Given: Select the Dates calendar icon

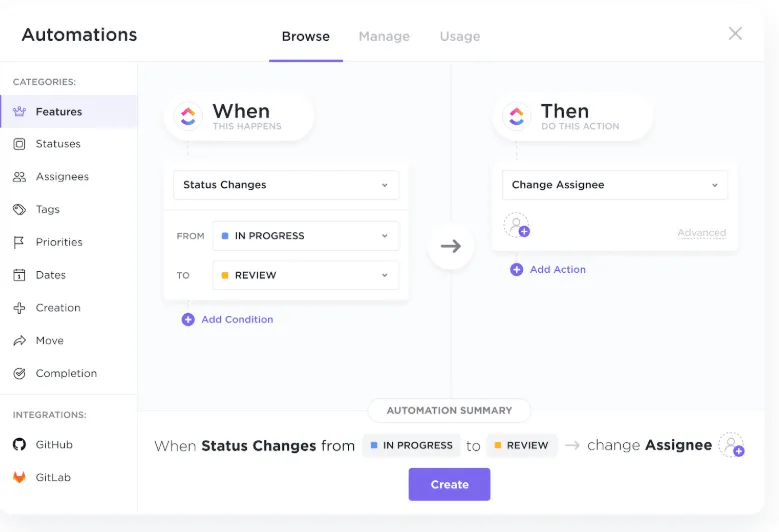Looking at the screenshot, I should tap(19, 275).
